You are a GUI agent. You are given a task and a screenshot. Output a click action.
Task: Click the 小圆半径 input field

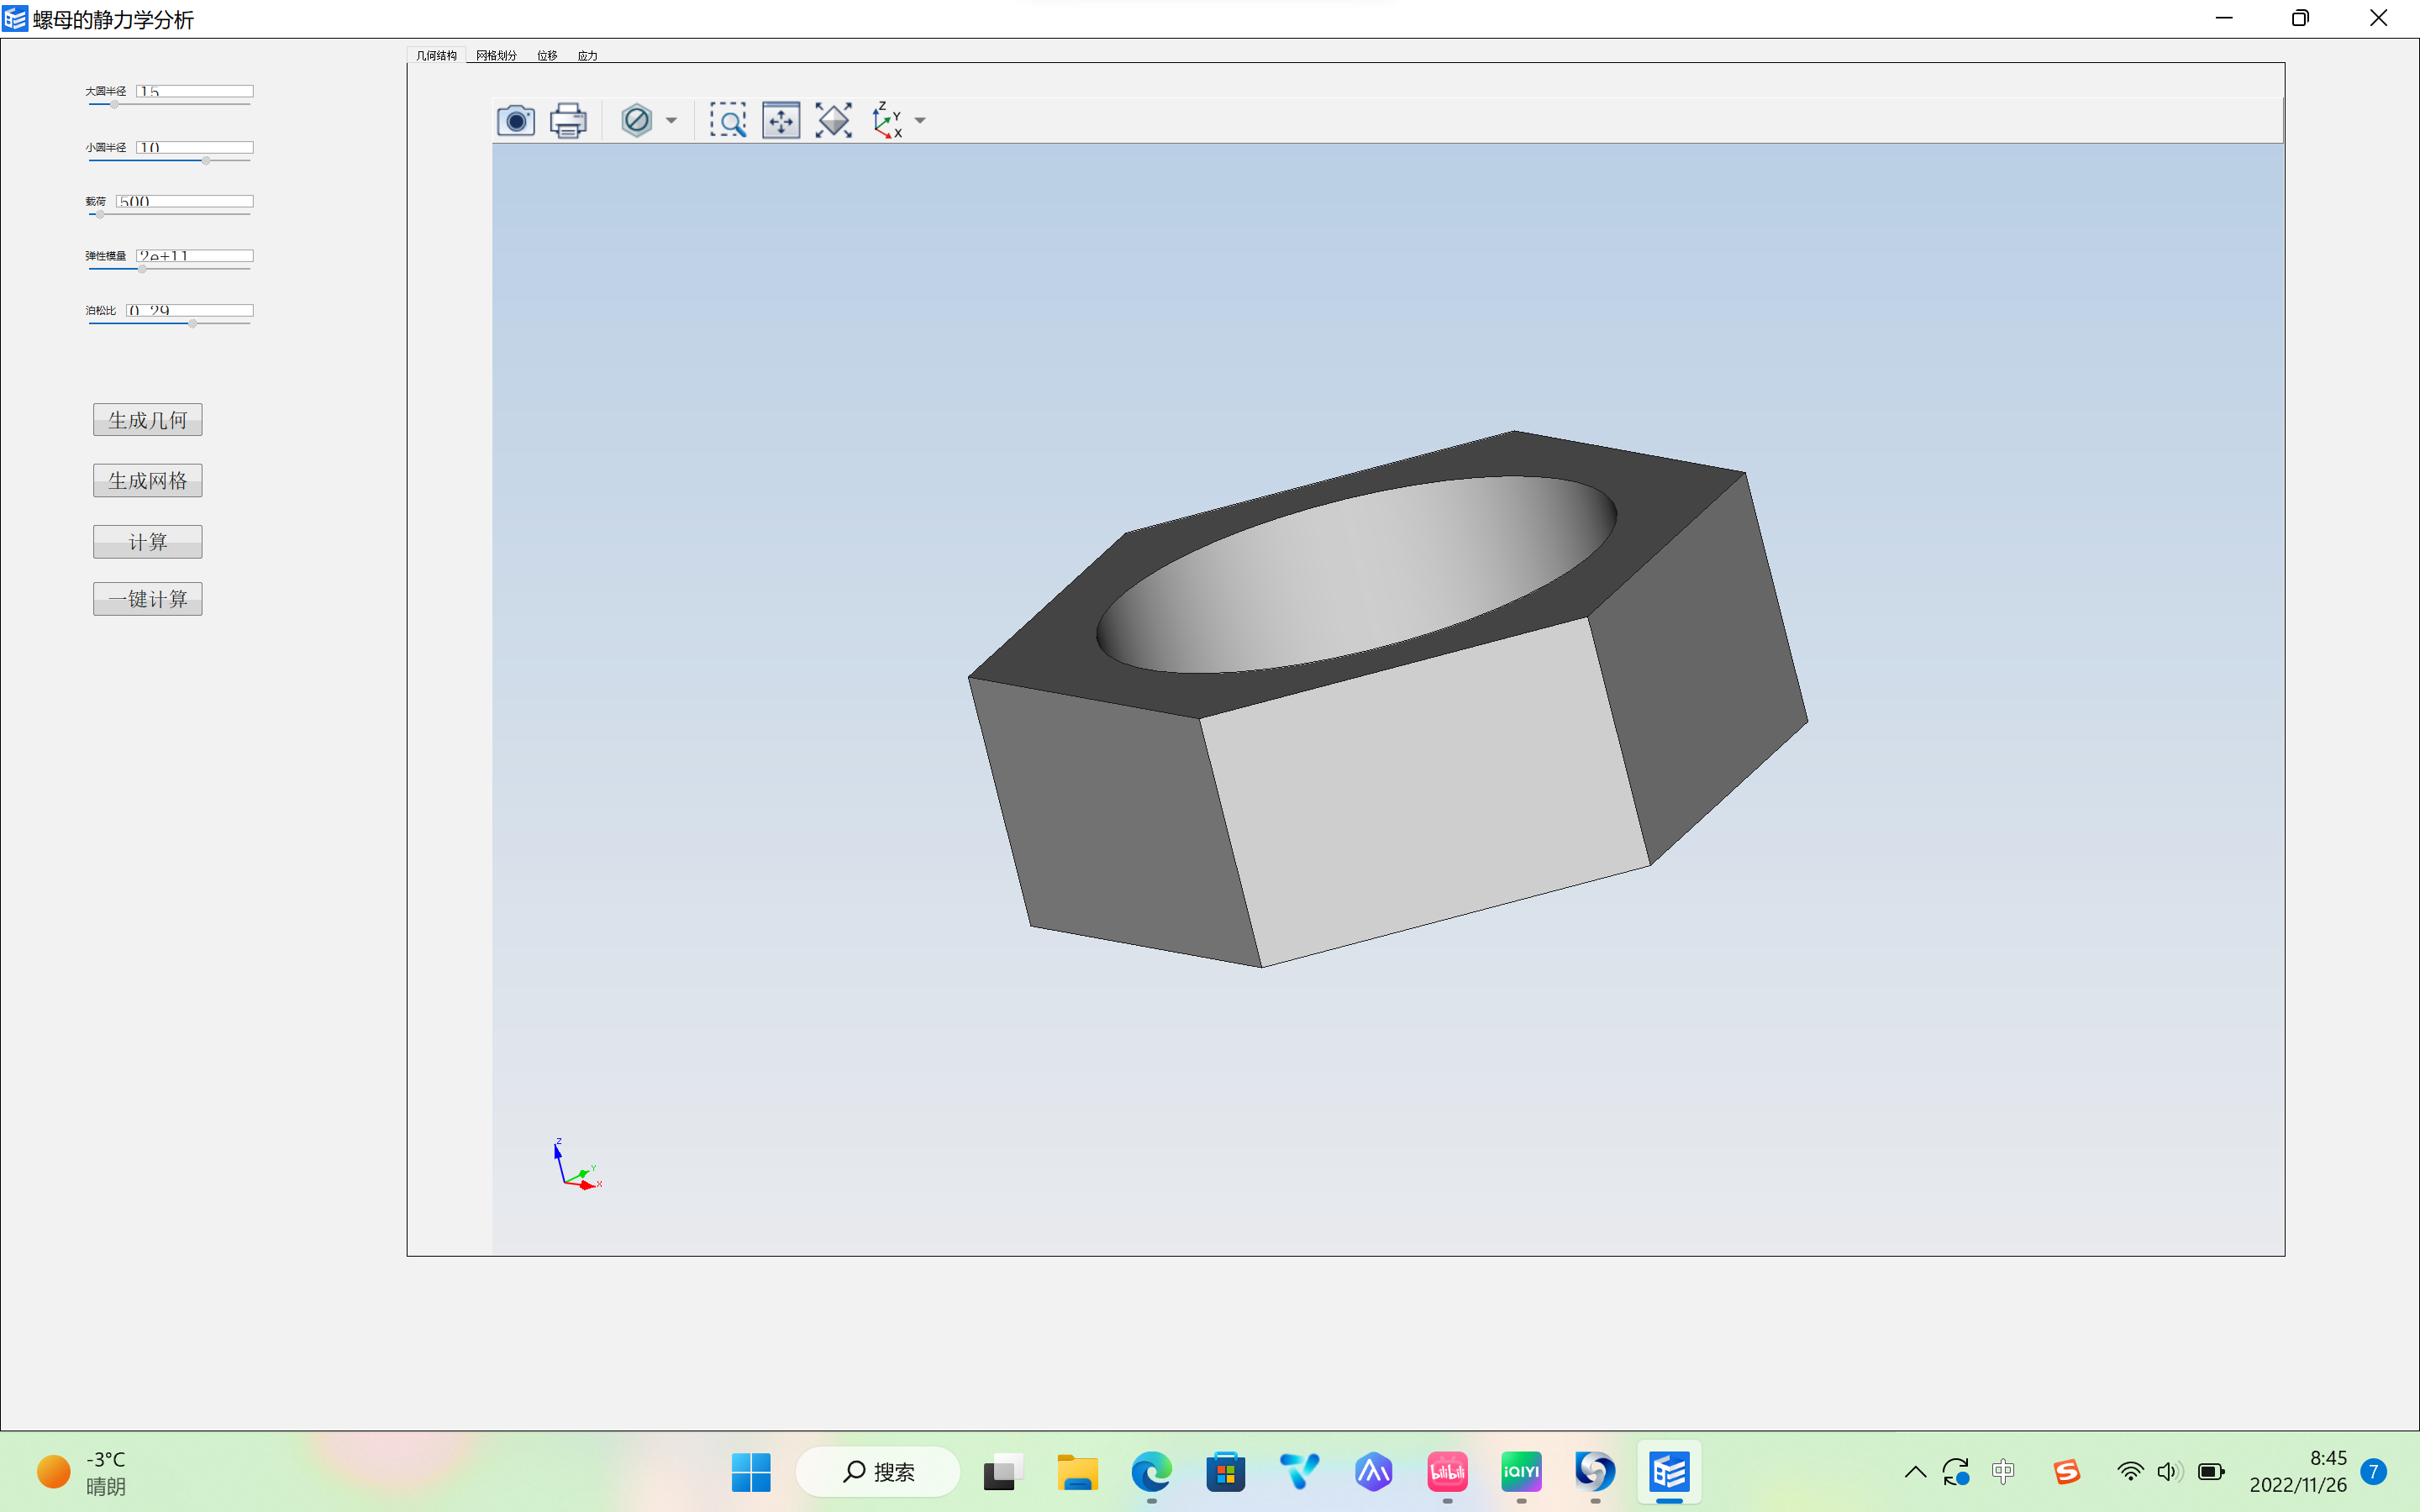click(195, 147)
